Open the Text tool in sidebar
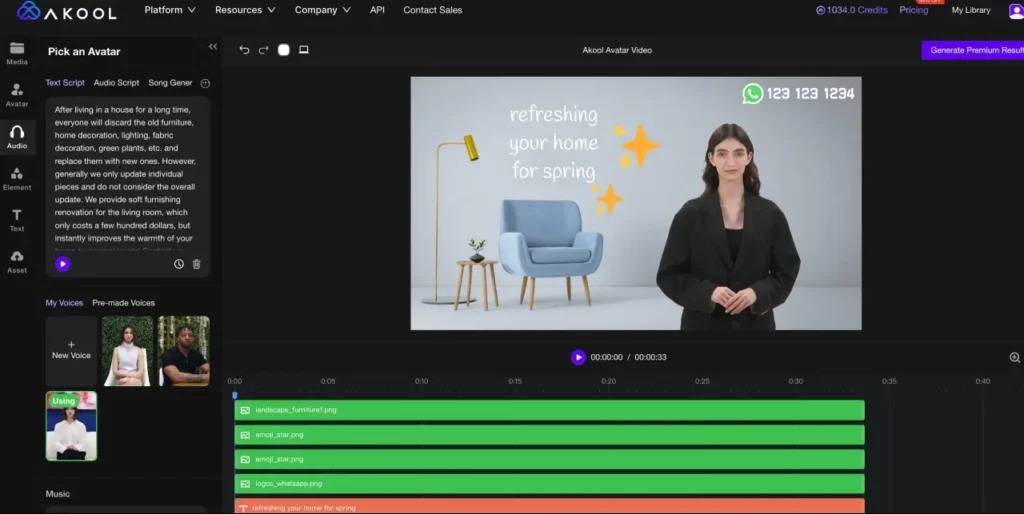1024x514 pixels. (x=17, y=220)
